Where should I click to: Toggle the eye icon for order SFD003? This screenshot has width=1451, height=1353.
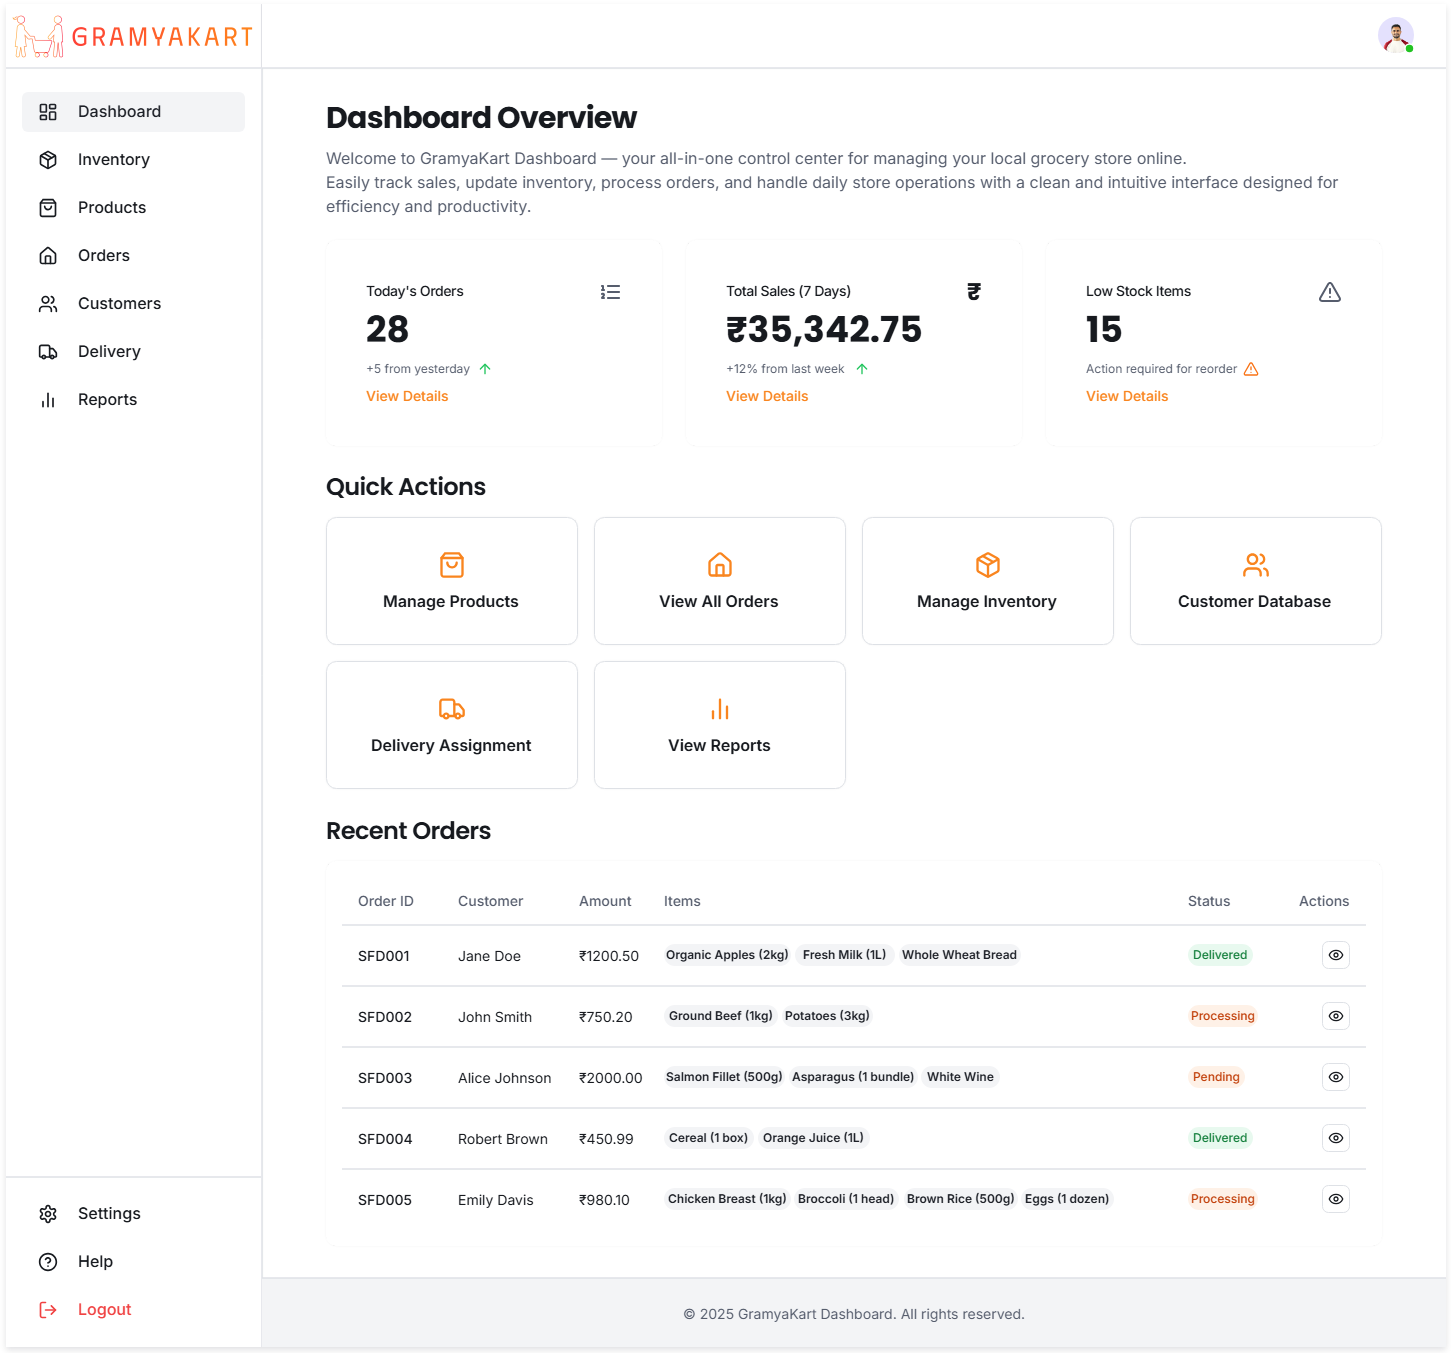[x=1335, y=1077]
